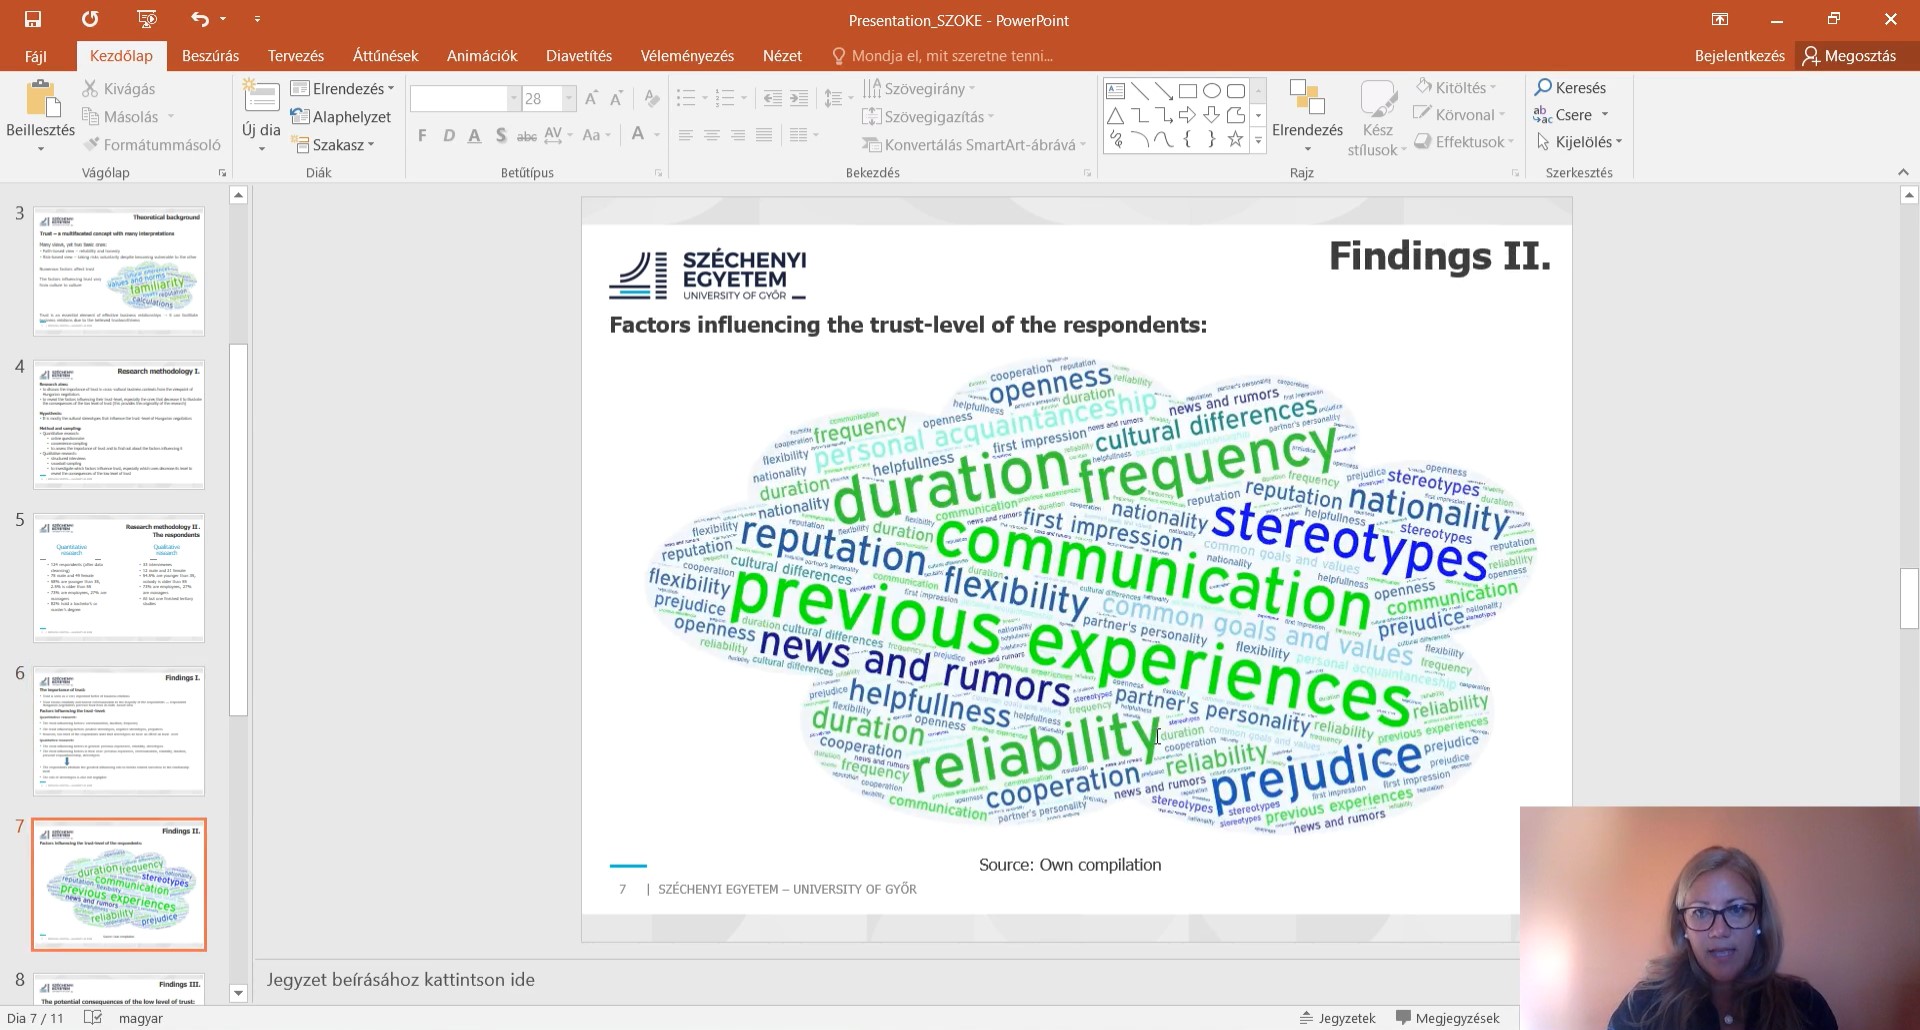Viewport: 1920px width, 1030px height.
Task: Open font size 28 dropdown
Action: coord(569,98)
